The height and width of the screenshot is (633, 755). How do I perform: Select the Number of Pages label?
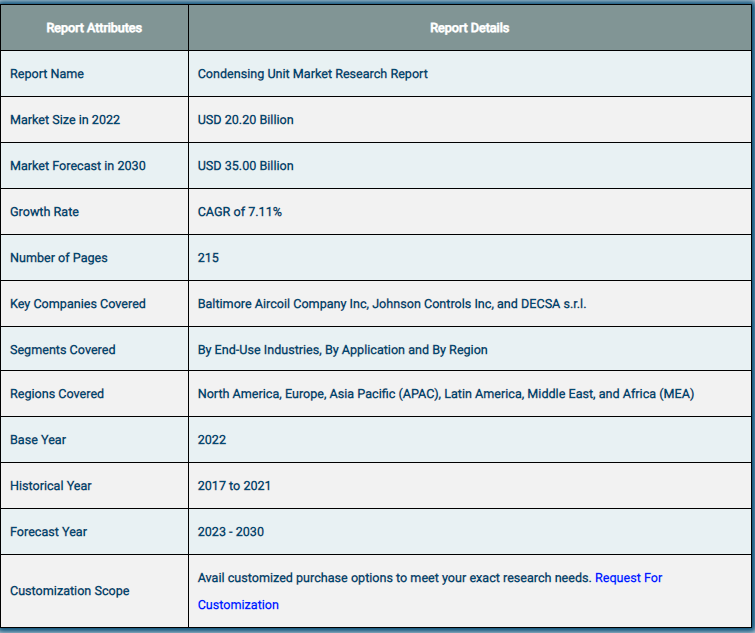click(59, 258)
